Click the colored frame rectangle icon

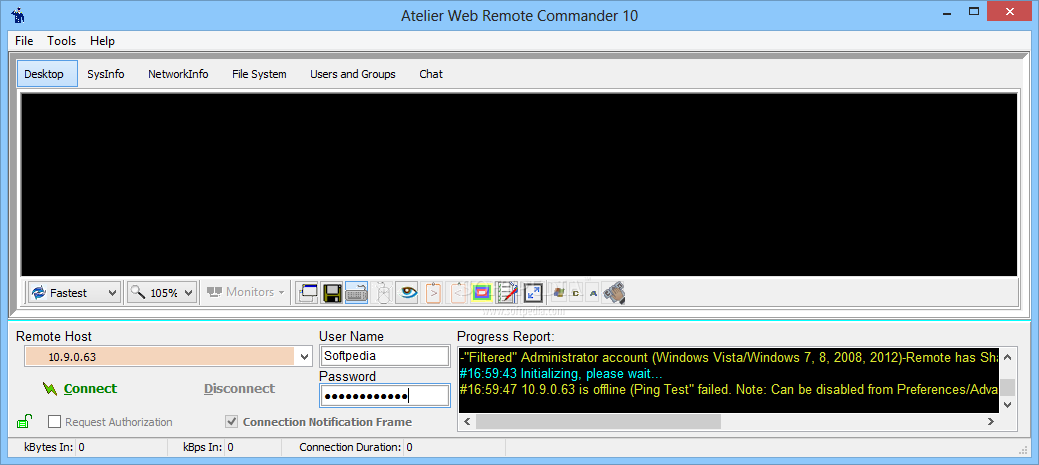pyautogui.click(x=482, y=292)
